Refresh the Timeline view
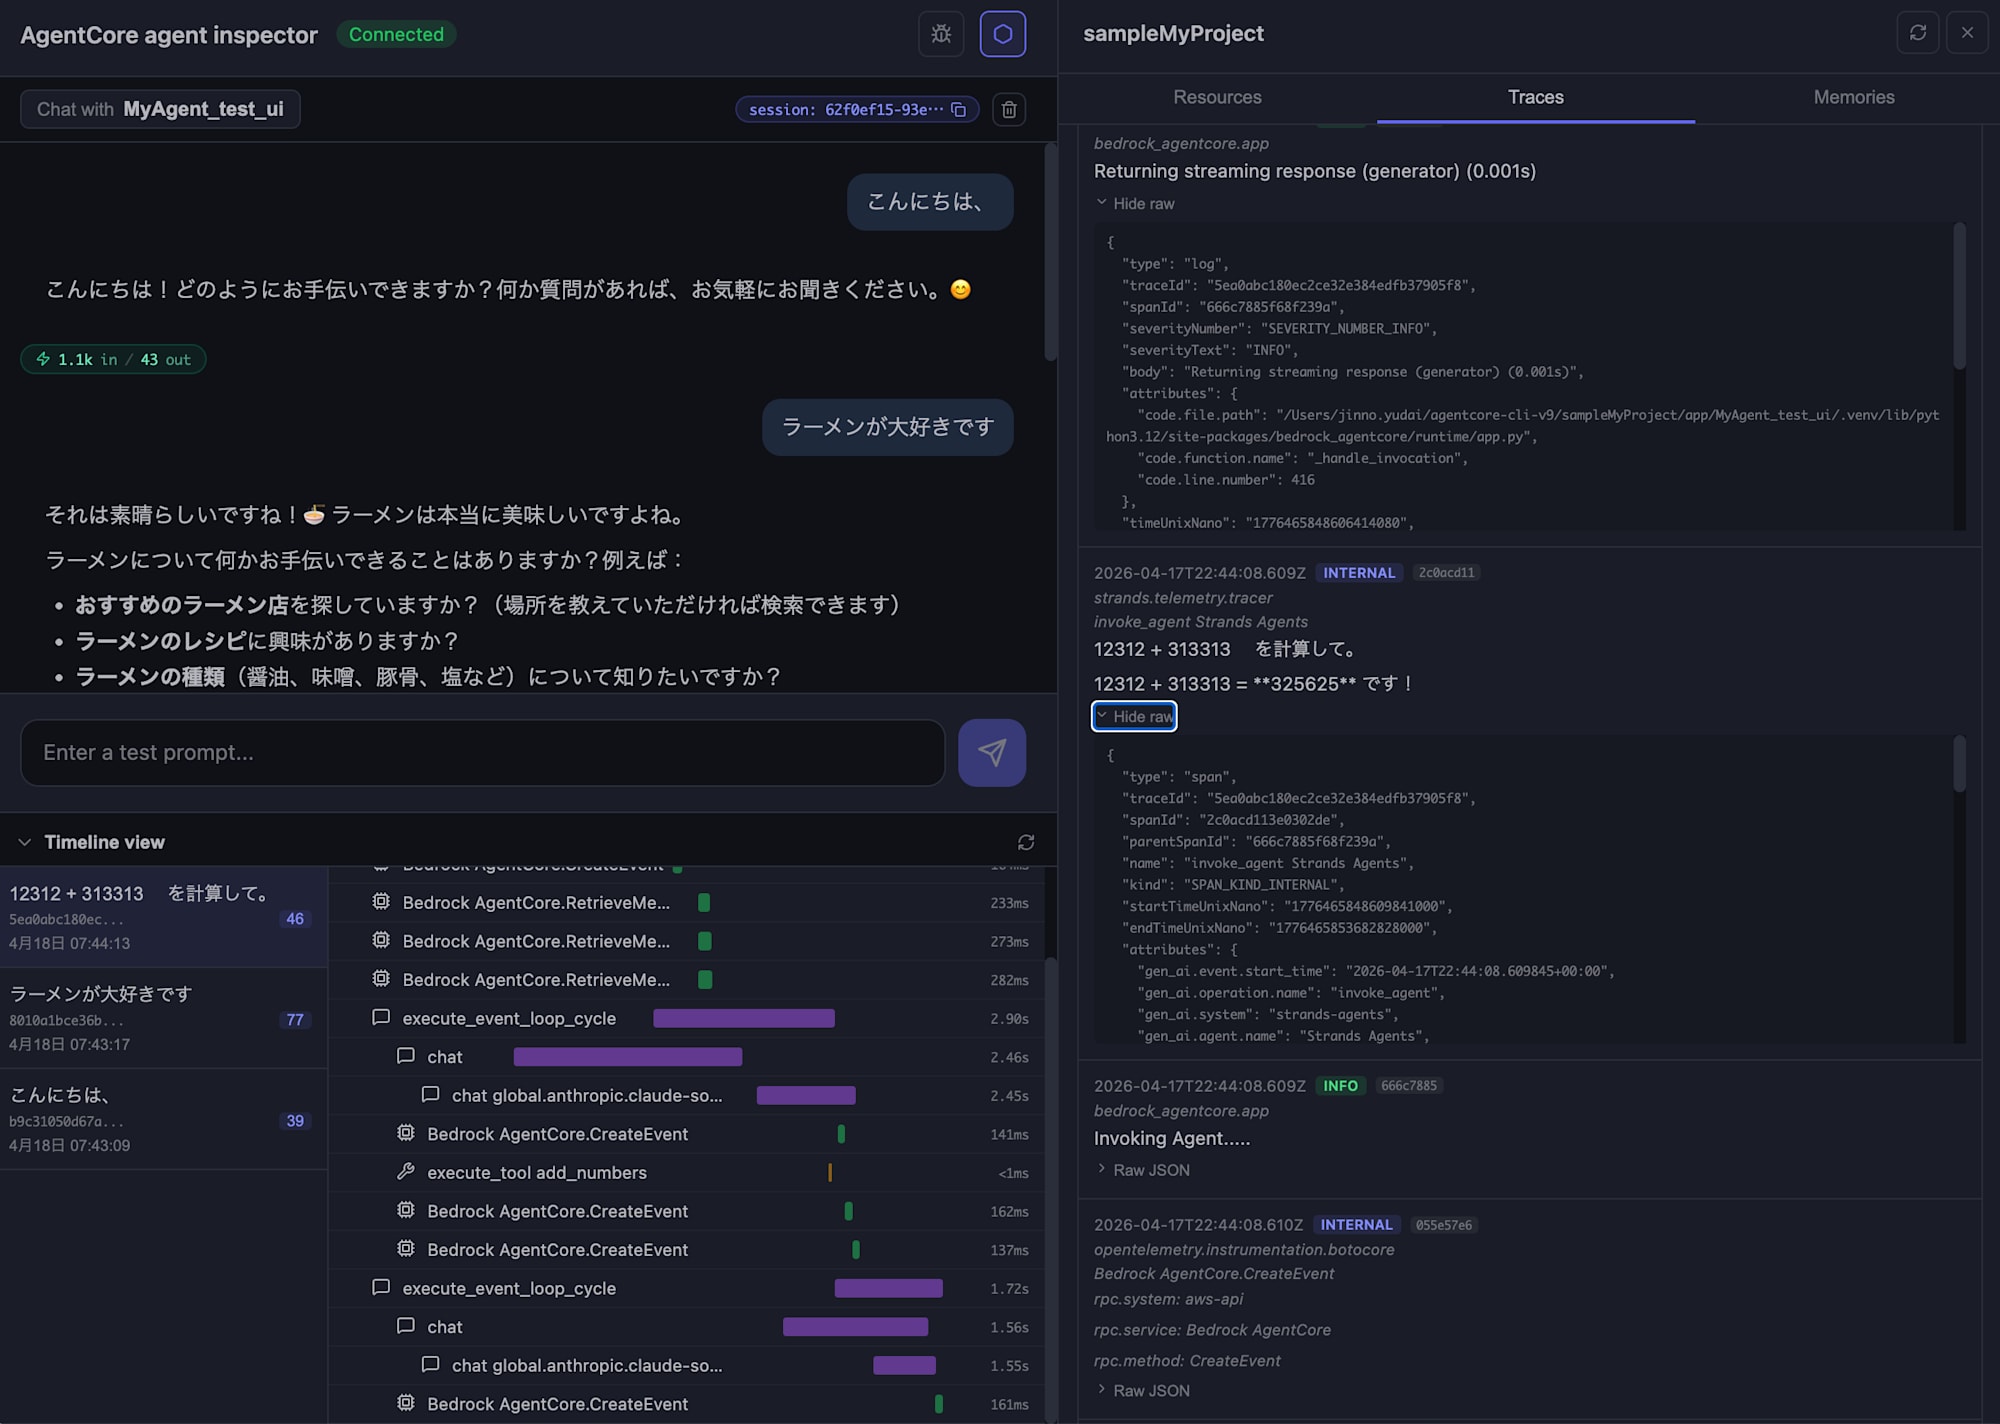 1025,843
